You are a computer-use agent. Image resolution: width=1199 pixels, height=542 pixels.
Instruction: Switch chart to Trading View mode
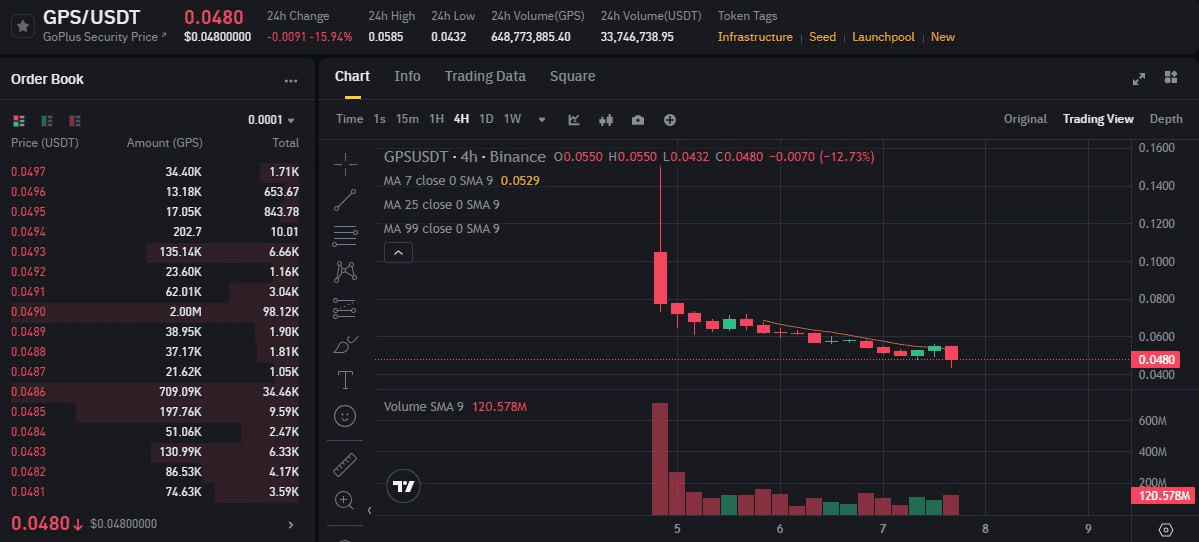point(1098,119)
